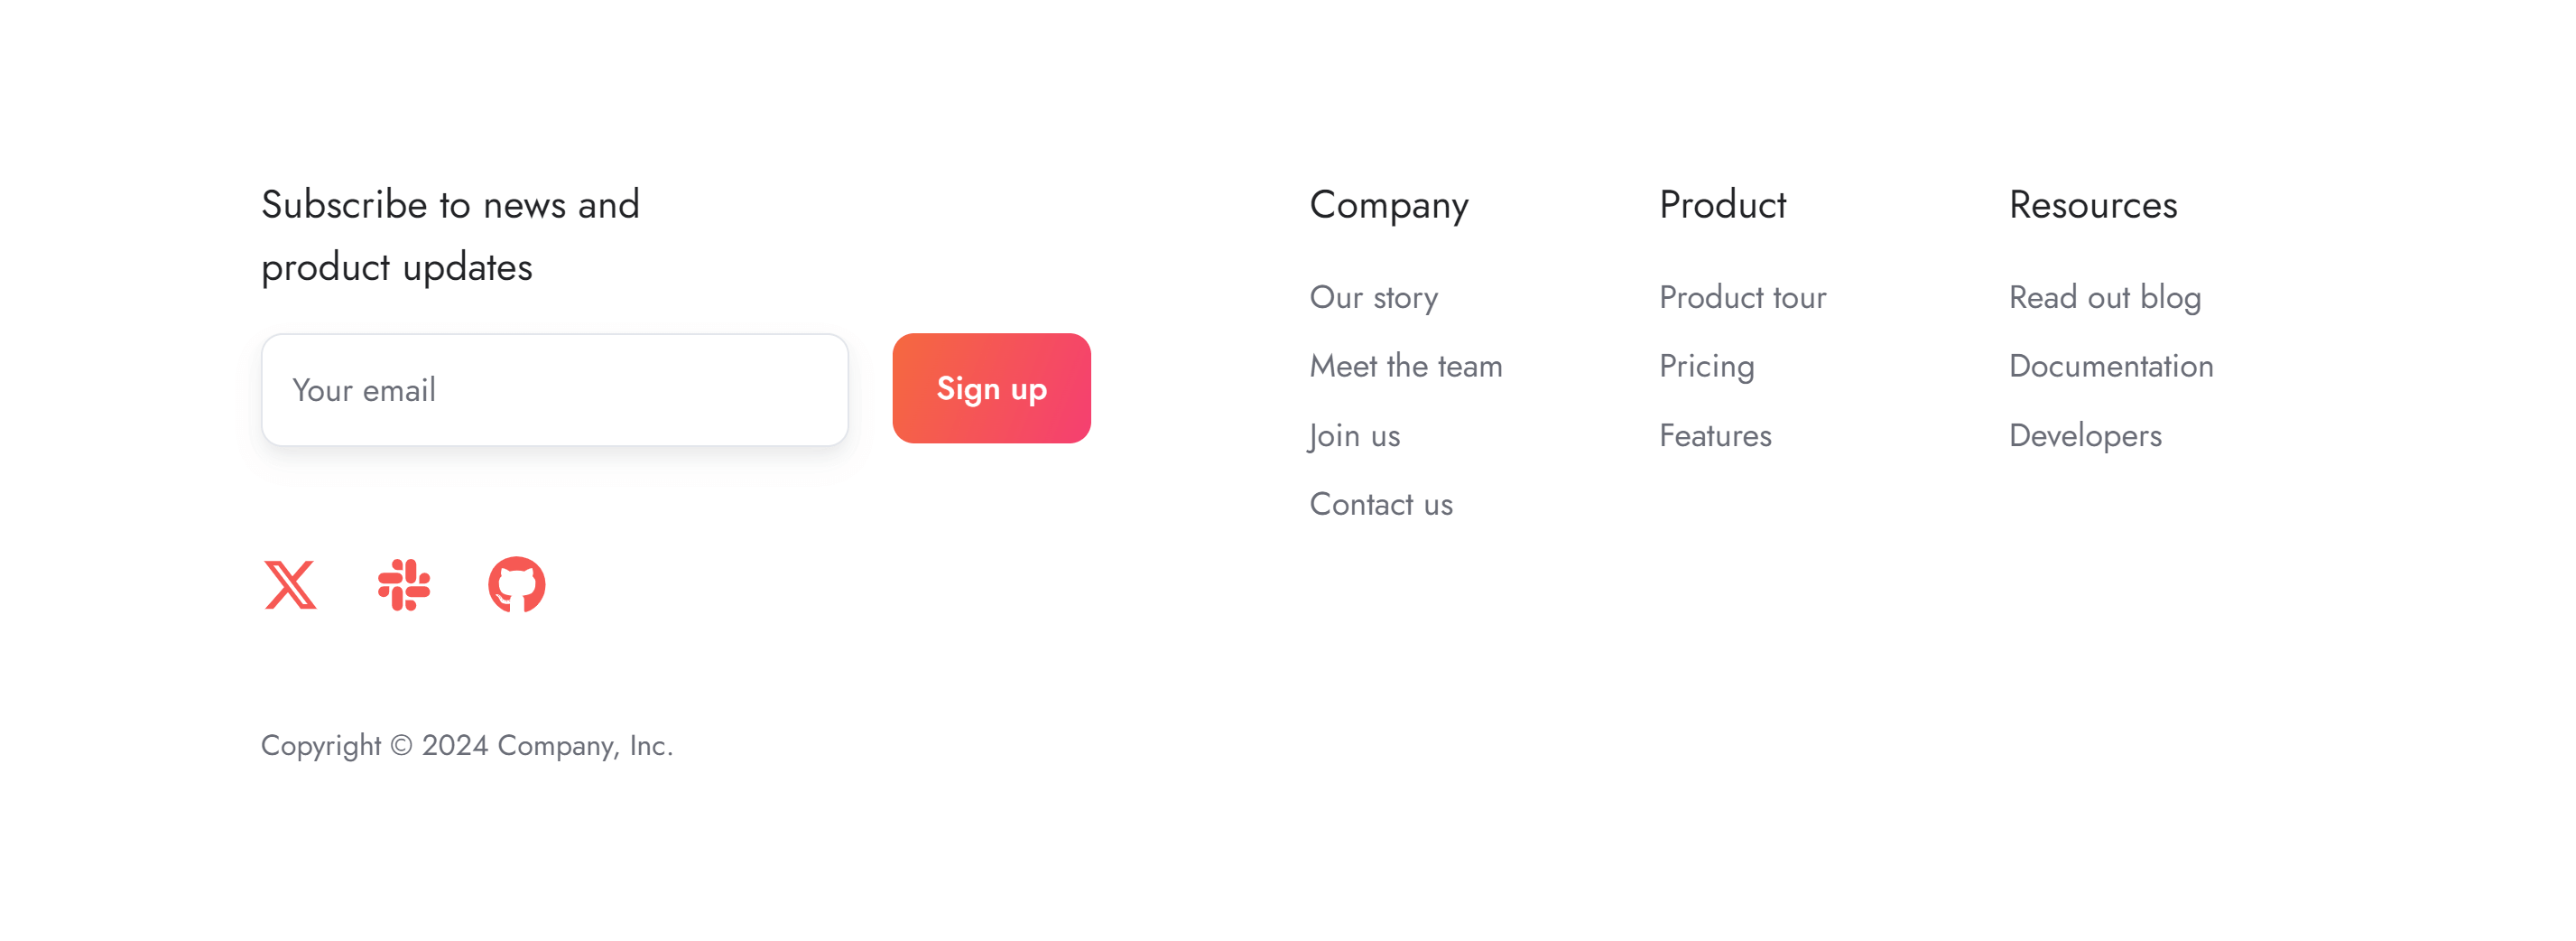The width and height of the screenshot is (2576, 941).
Task: Click the Slack social icon
Action: [404, 585]
